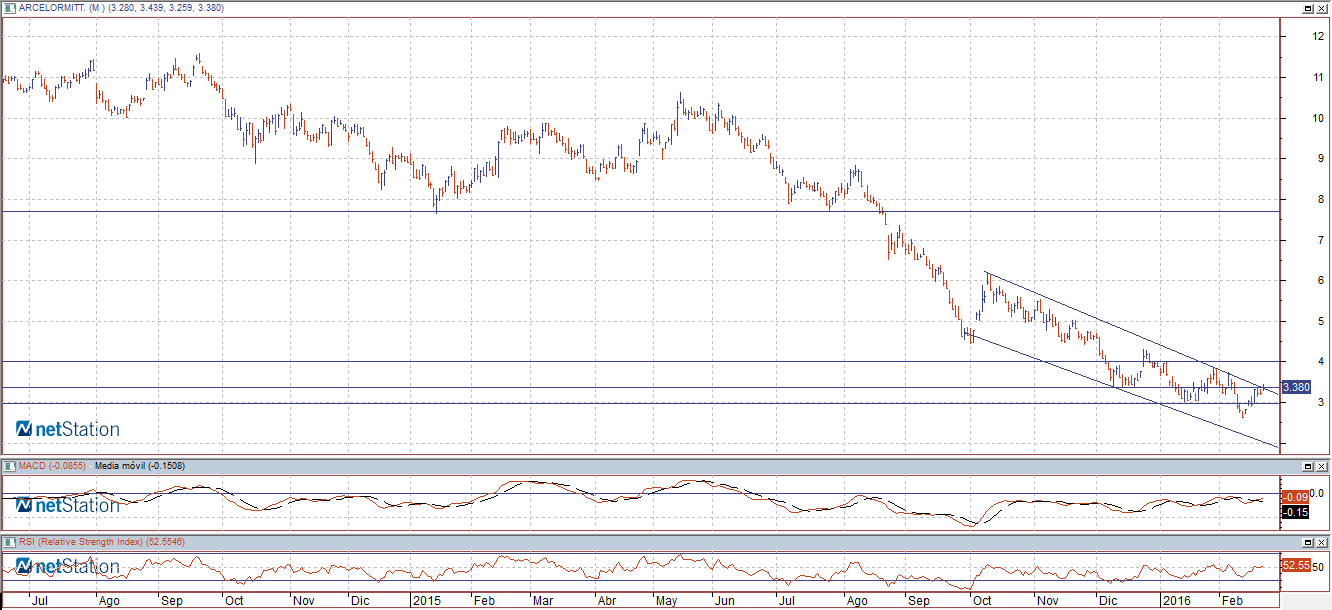Click the 52.55 RSI value tag

(x=1295, y=565)
